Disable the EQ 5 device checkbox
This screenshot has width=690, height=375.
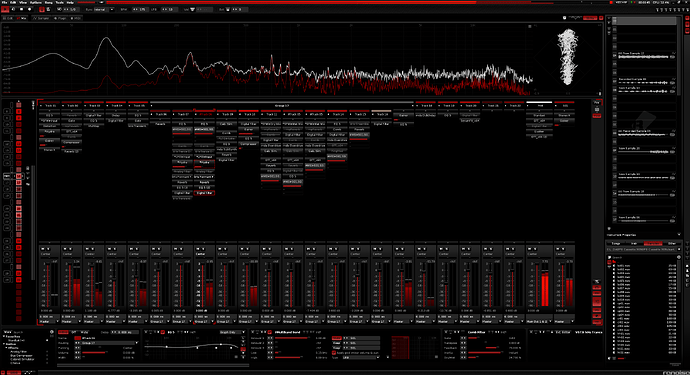(x=163, y=332)
